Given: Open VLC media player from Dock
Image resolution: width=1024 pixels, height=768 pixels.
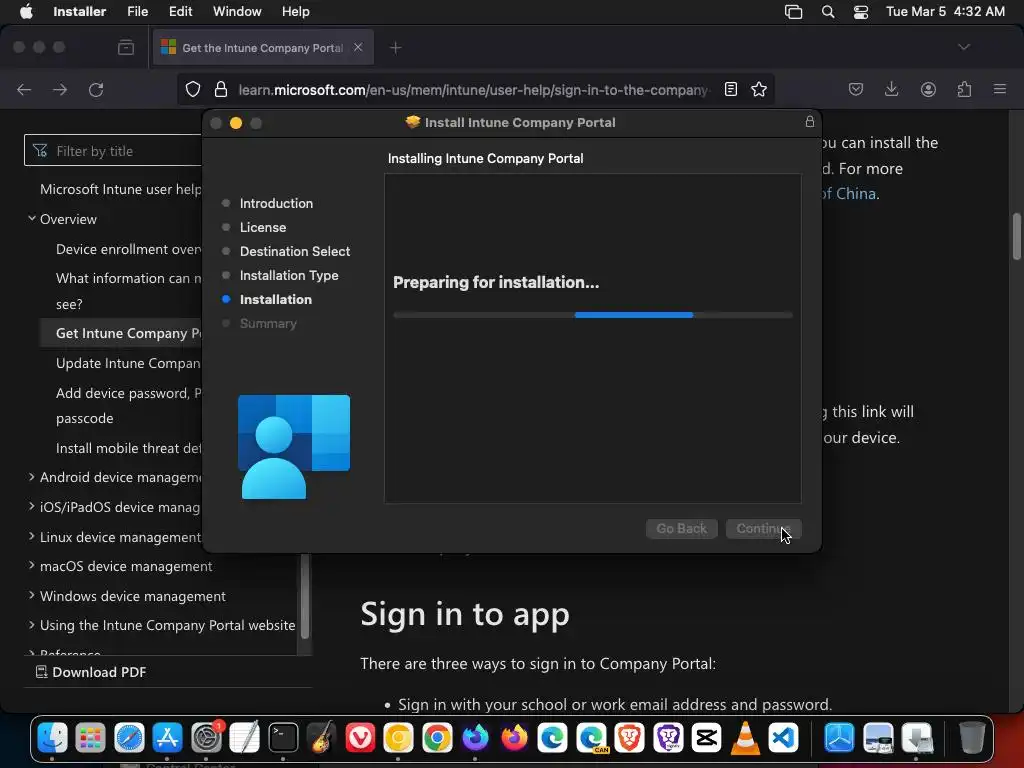Looking at the screenshot, I should (x=745, y=738).
